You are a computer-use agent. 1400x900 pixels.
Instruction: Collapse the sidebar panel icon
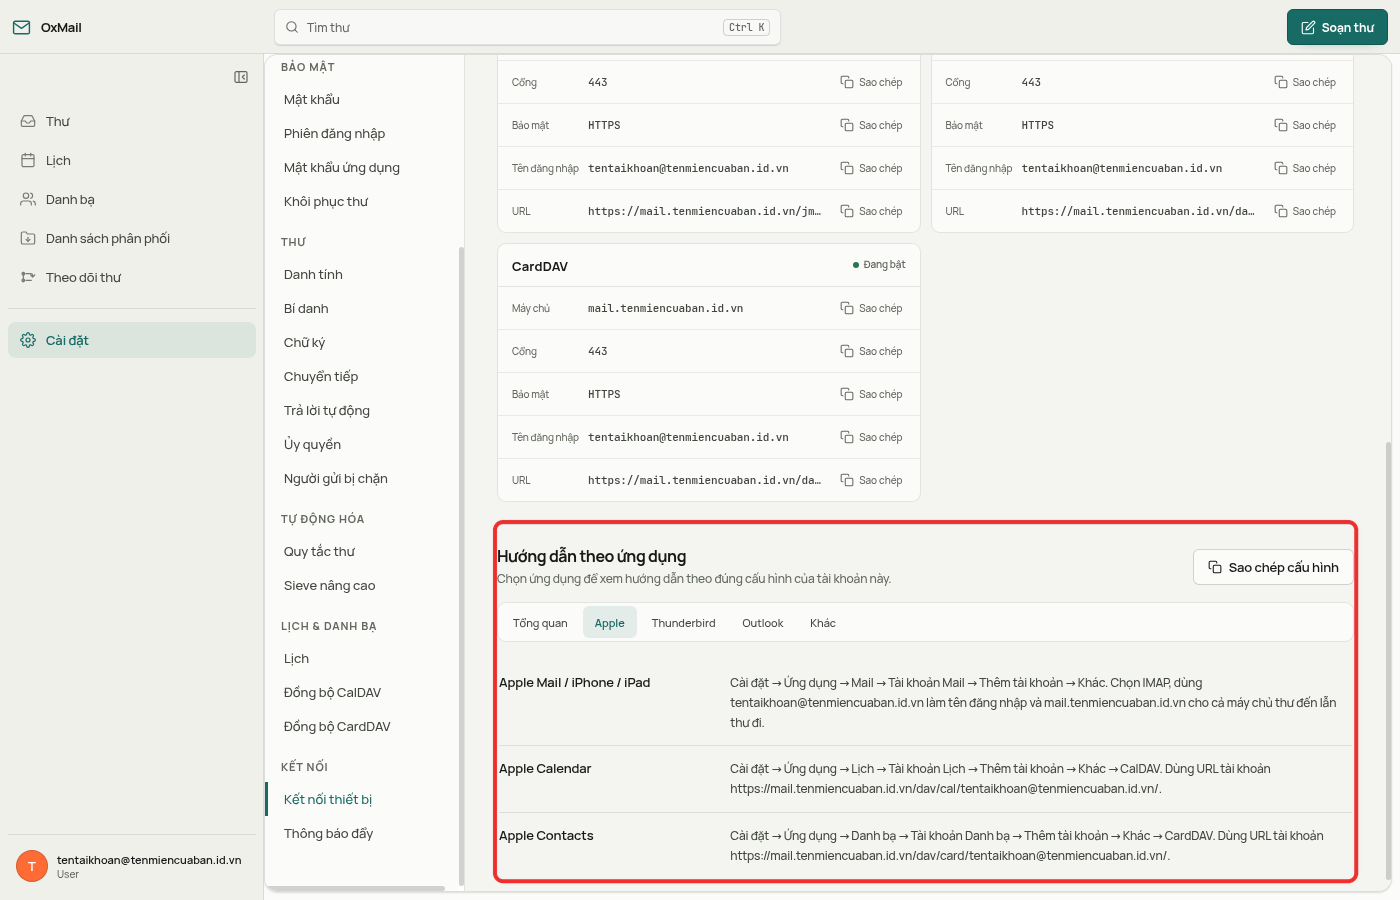coord(241,77)
